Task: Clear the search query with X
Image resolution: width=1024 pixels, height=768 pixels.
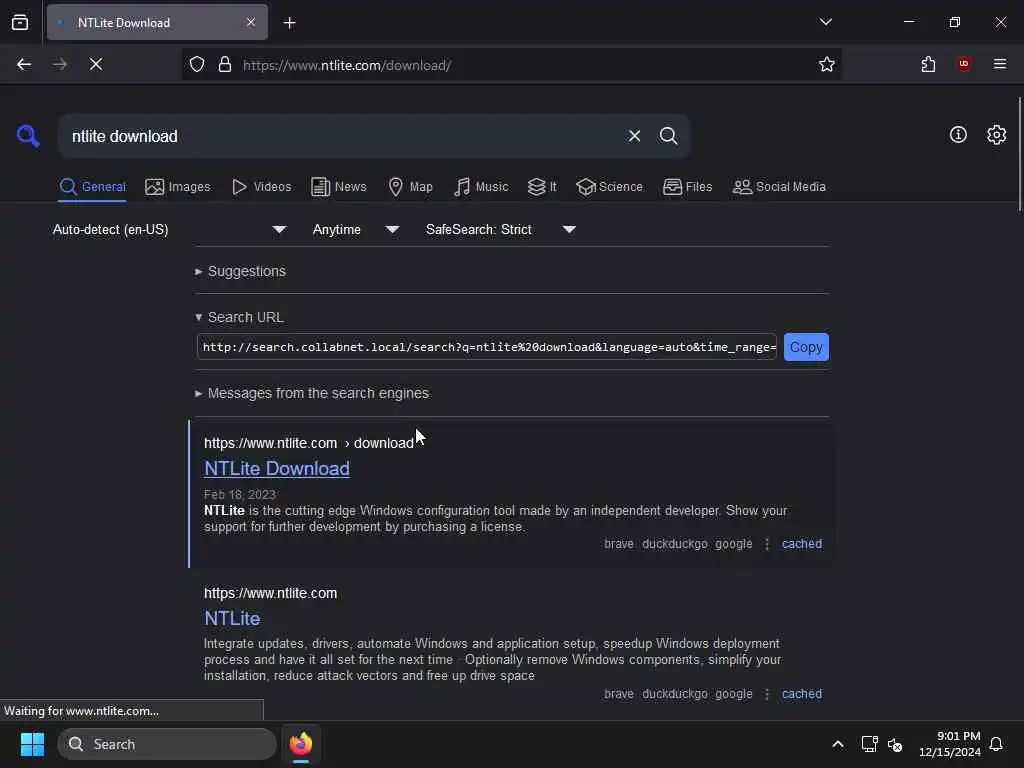Action: point(634,136)
